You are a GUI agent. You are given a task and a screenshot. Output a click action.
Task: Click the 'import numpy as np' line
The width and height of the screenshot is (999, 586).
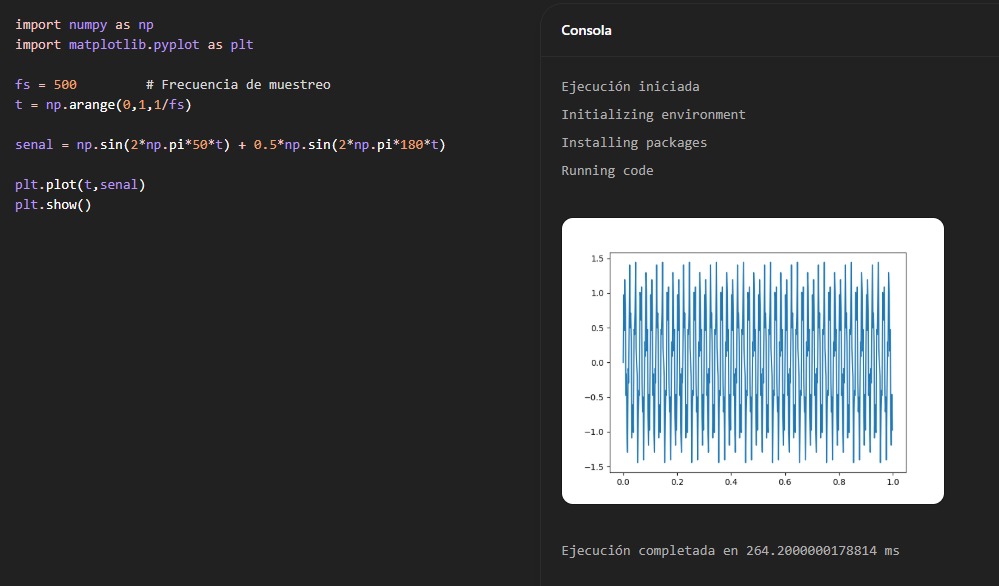[84, 25]
